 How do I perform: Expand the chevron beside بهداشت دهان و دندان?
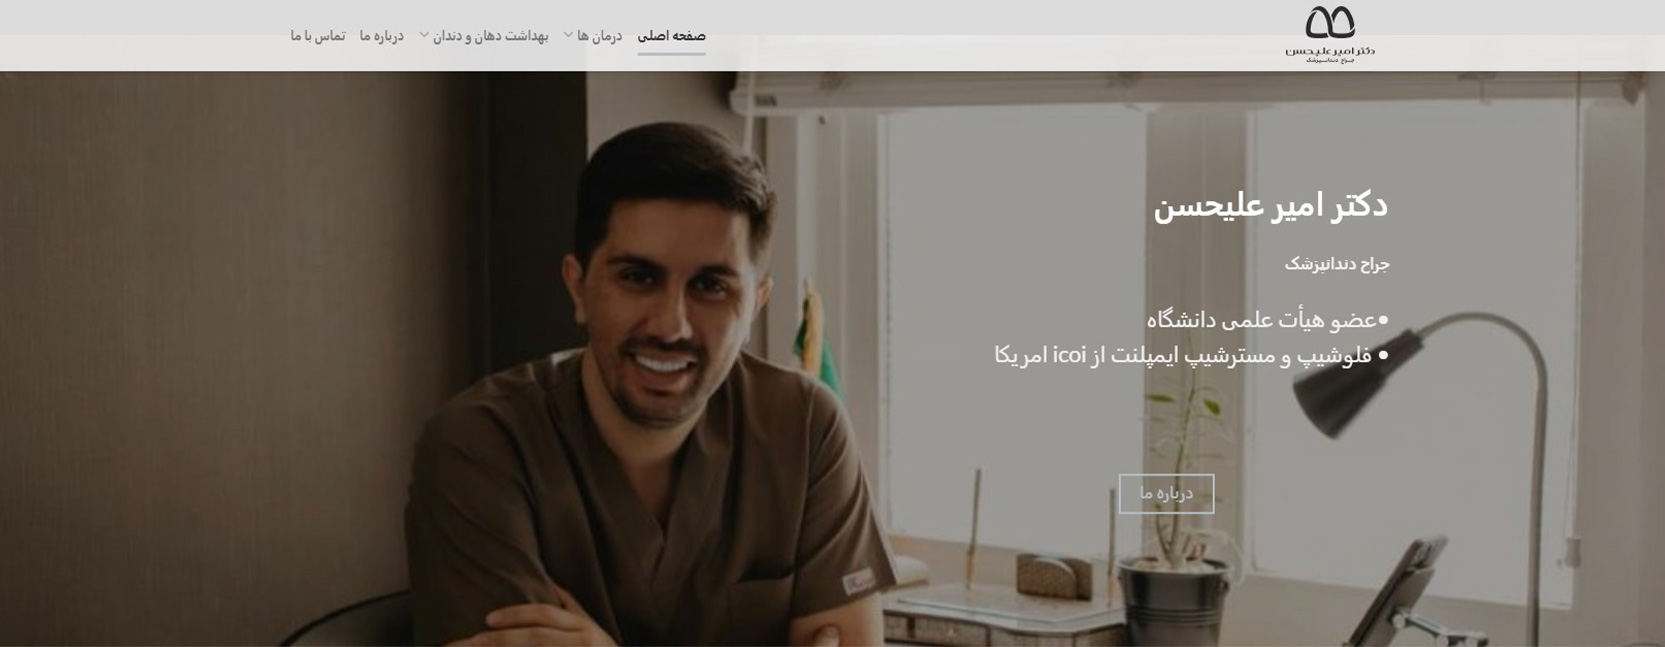point(424,35)
